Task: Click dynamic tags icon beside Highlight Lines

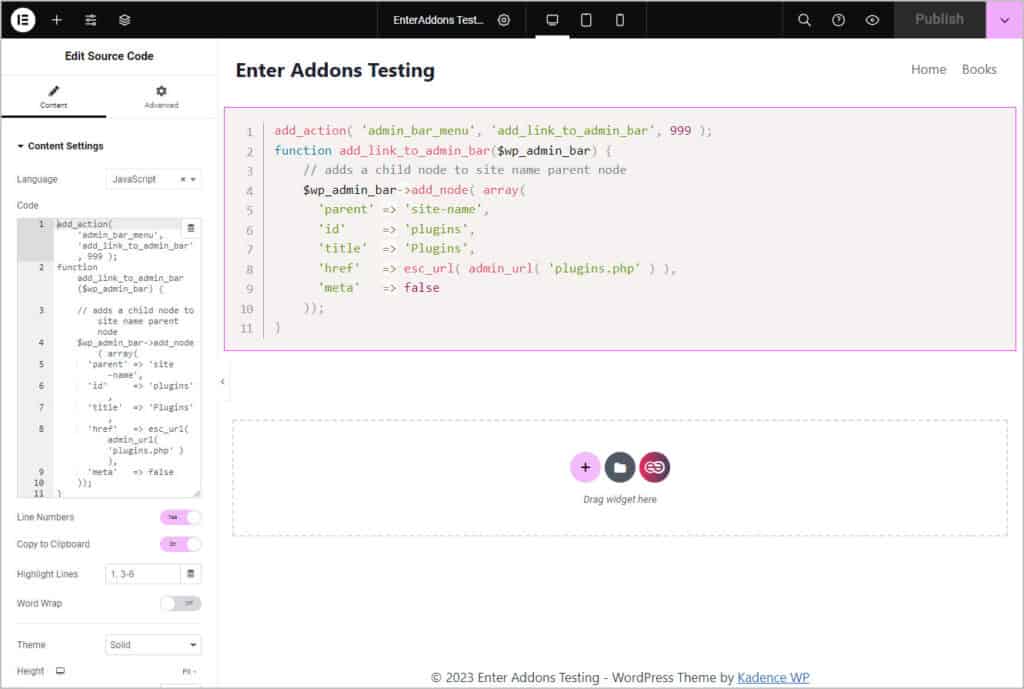Action: (x=191, y=574)
